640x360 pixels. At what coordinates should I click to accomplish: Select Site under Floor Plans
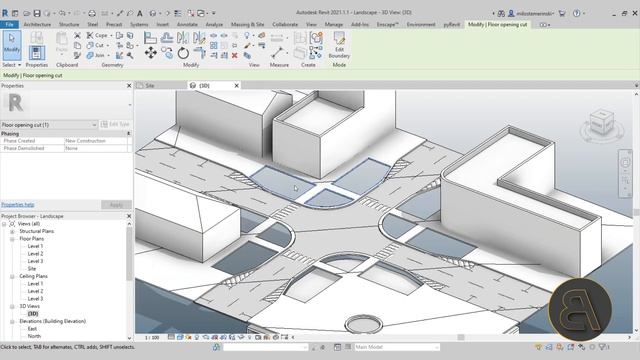[x=32, y=269]
